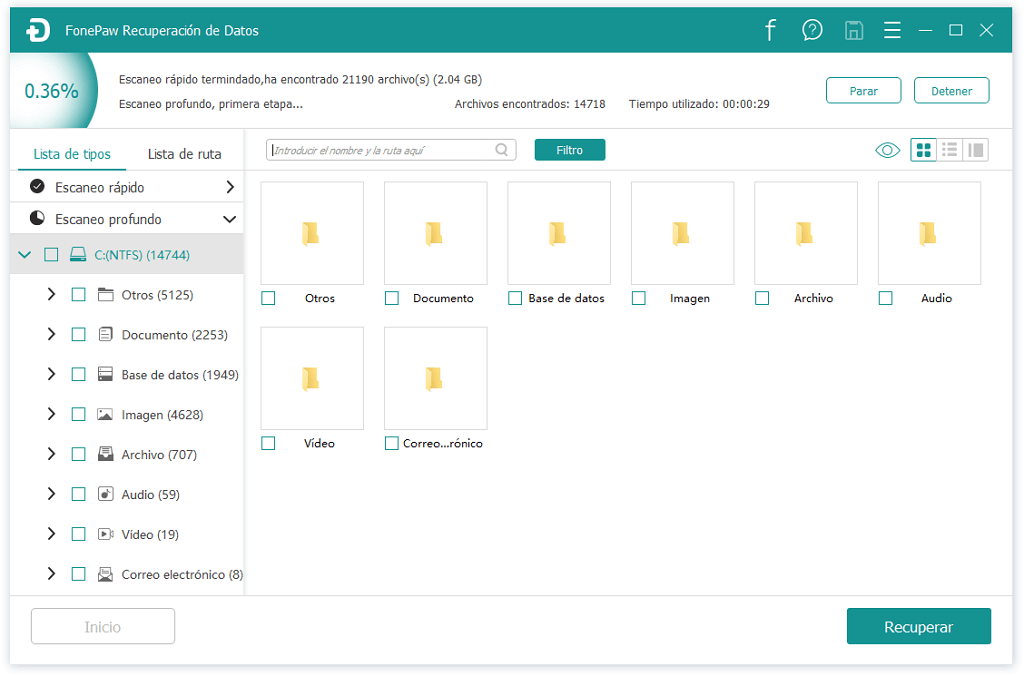The height and width of the screenshot is (676, 1024).
Task: Switch to thumbnail grid view
Action: tap(923, 150)
